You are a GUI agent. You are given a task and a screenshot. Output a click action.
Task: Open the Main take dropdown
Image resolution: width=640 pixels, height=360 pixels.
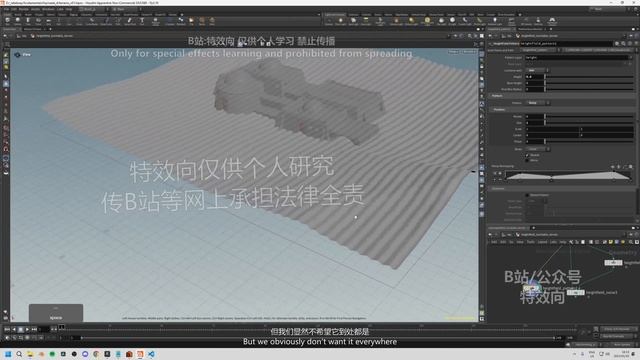point(125,9)
